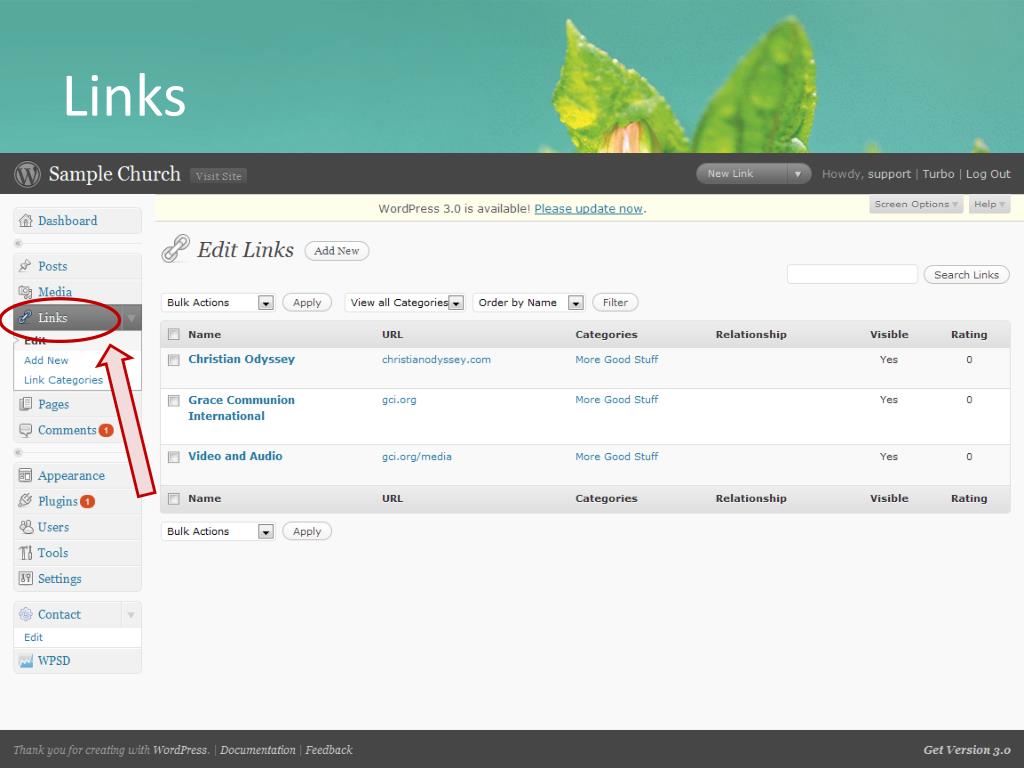This screenshot has width=1024, height=768.
Task: Click the Filter button
Action: [x=615, y=302]
